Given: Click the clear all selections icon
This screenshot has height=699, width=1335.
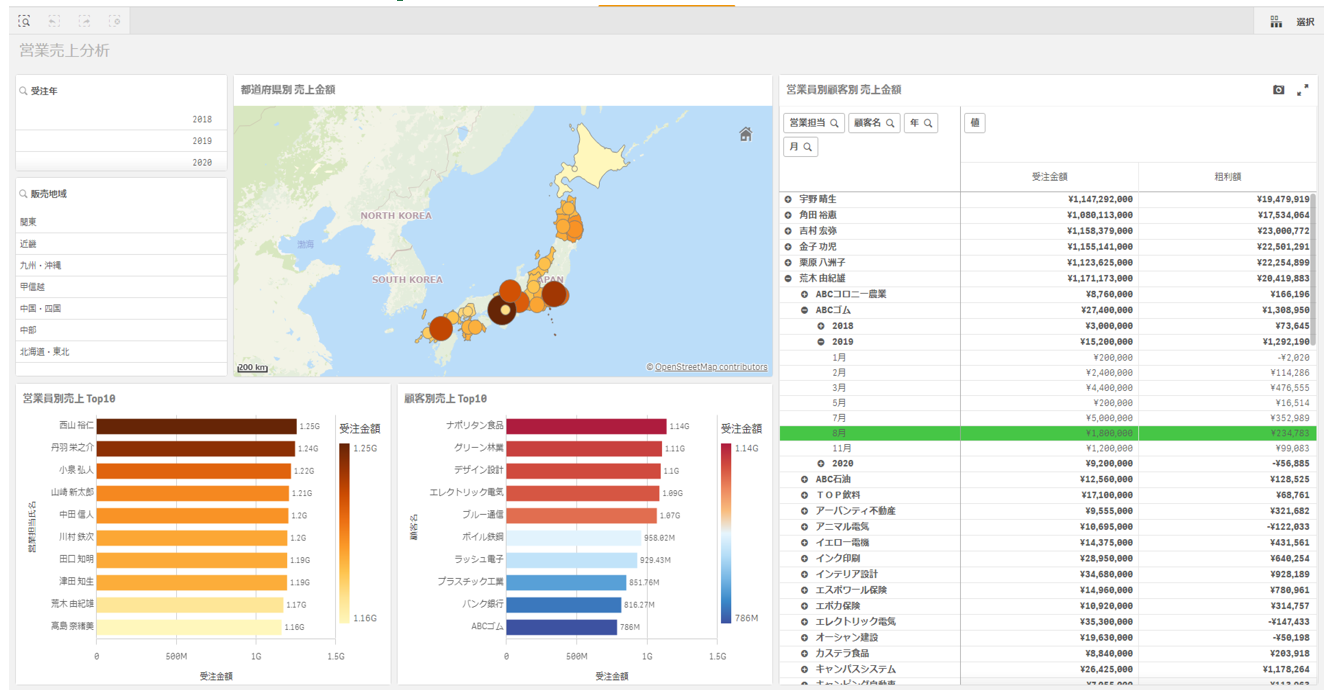Looking at the screenshot, I should (x=115, y=21).
